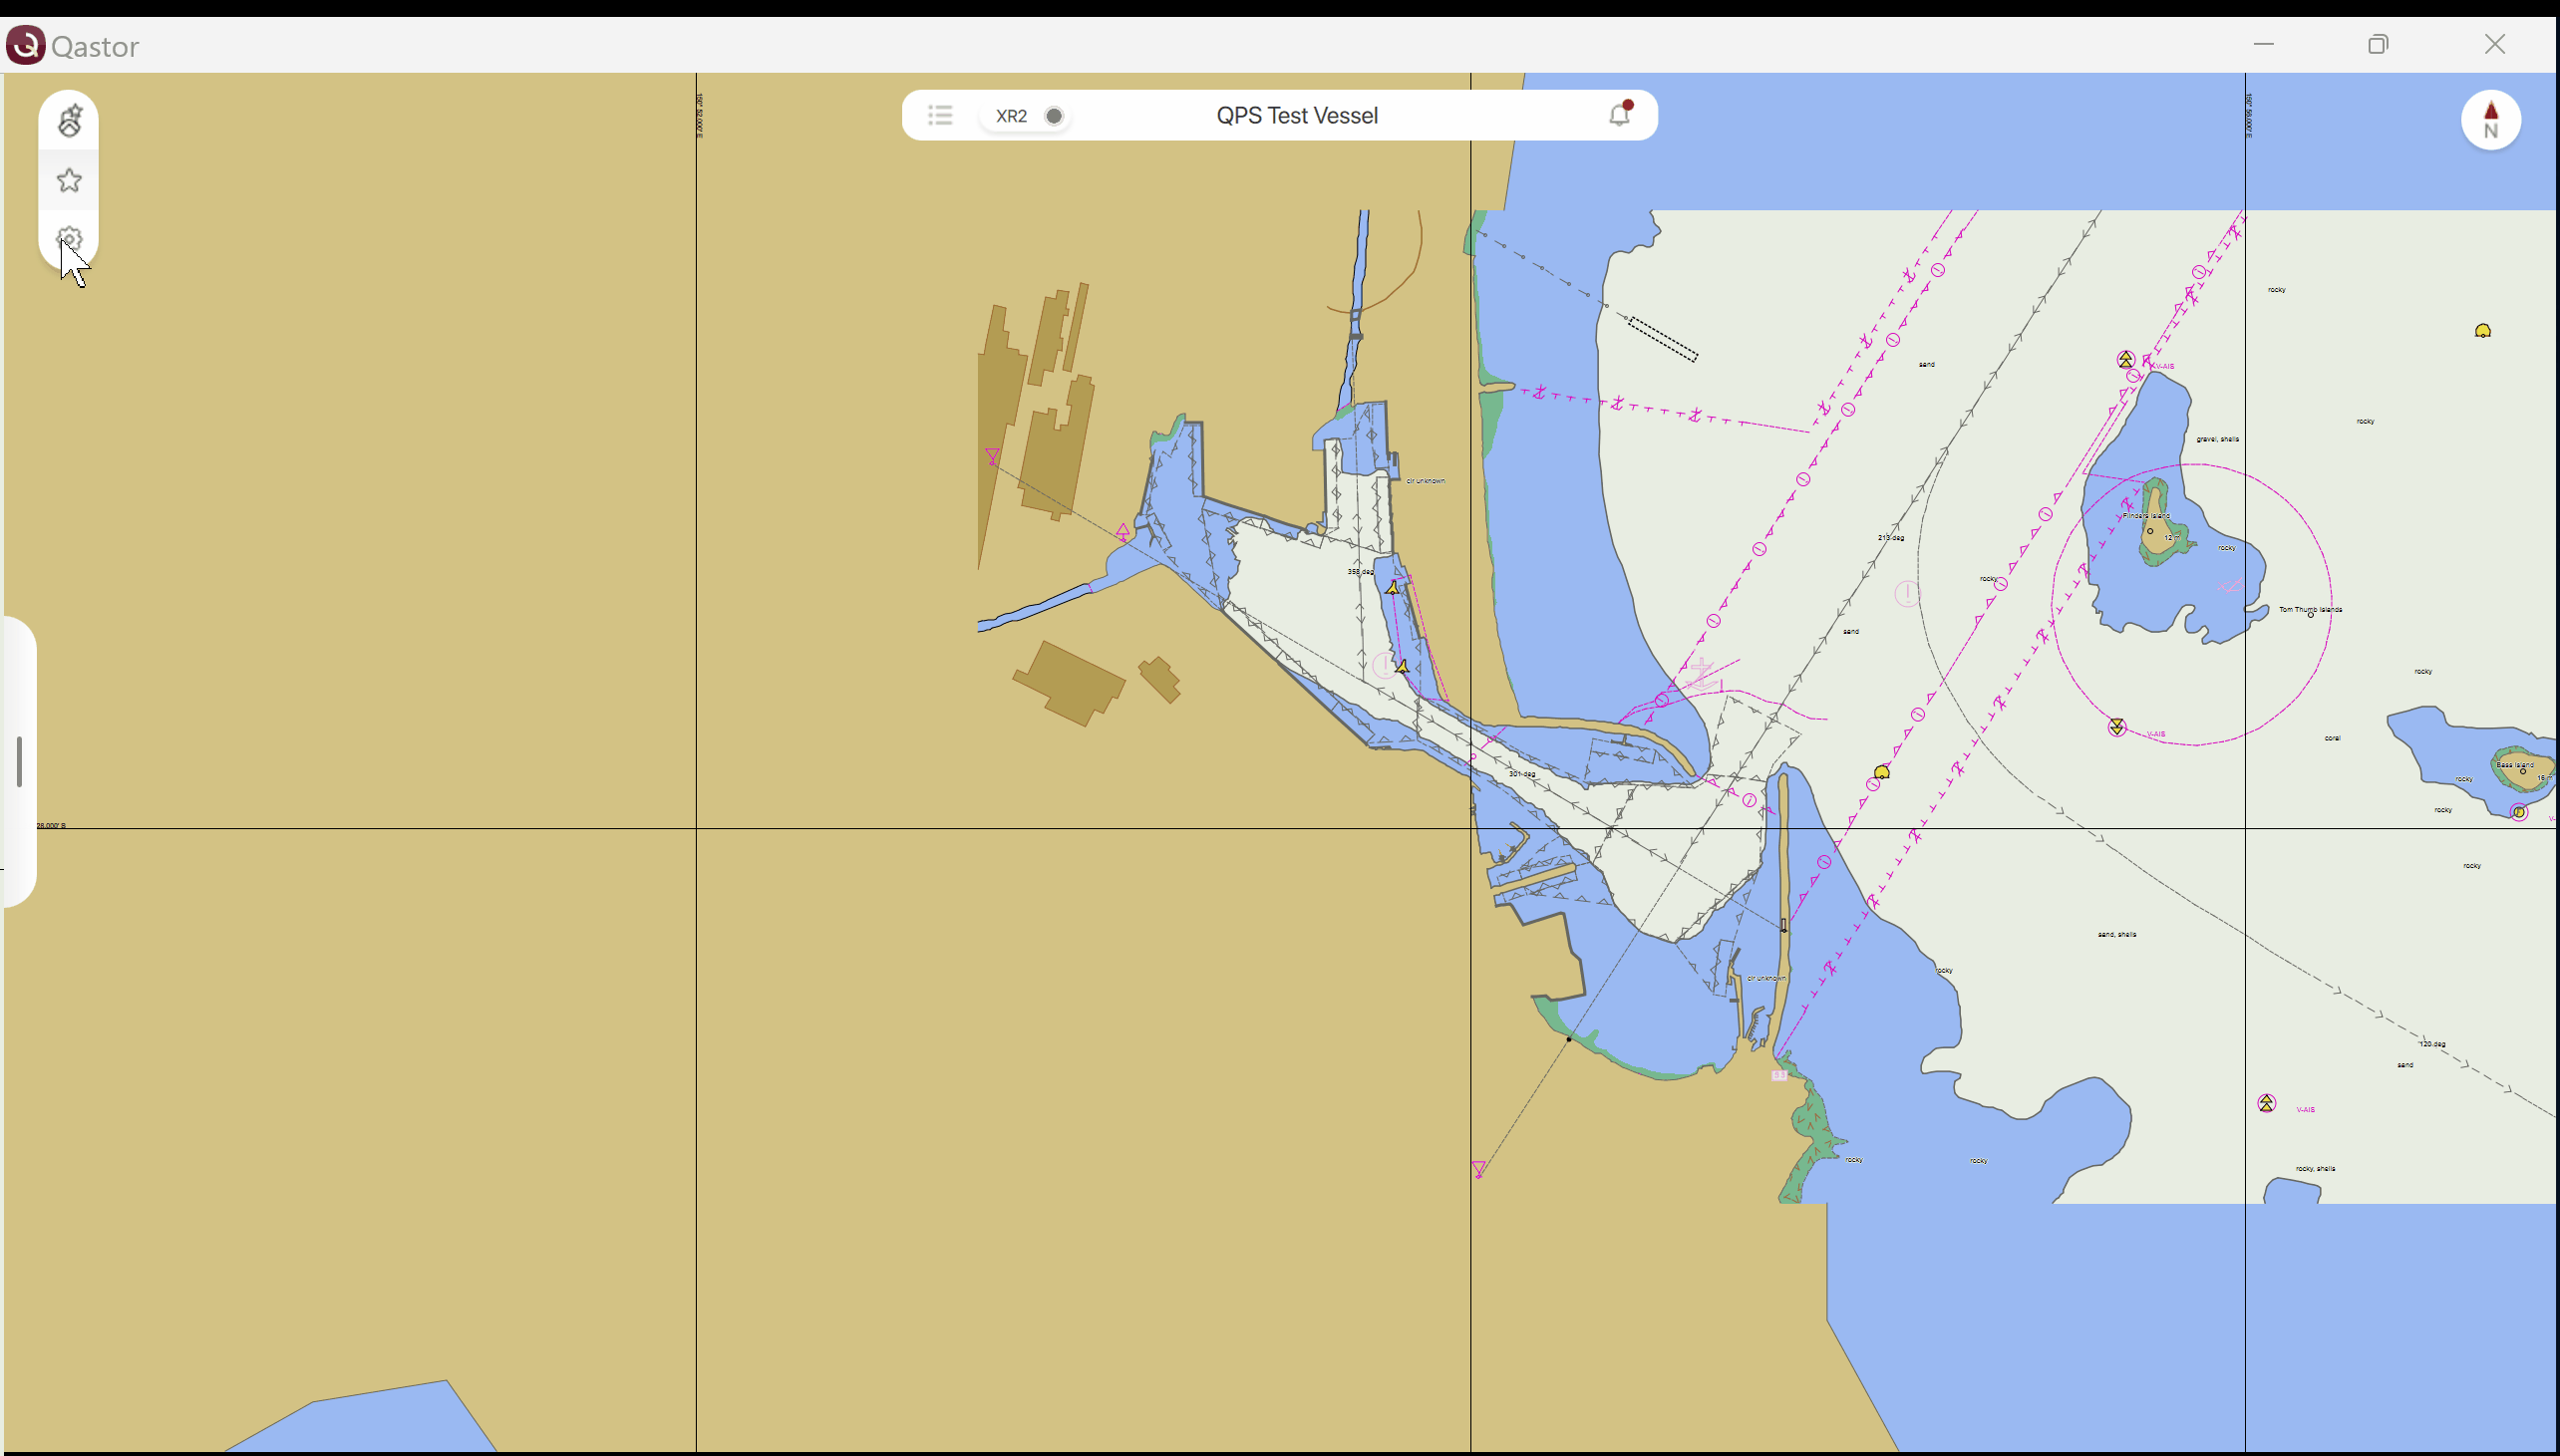Select the V-AIS marker north of Finders Island
The height and width of the screenshot is (1456, 2560).
(2126, 359)
